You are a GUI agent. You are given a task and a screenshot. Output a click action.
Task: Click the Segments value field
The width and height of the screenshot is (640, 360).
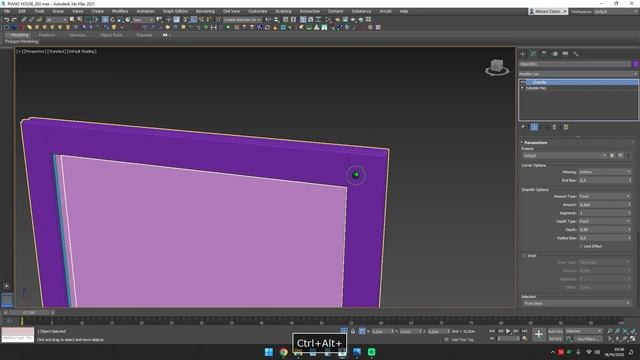[603, 213]
